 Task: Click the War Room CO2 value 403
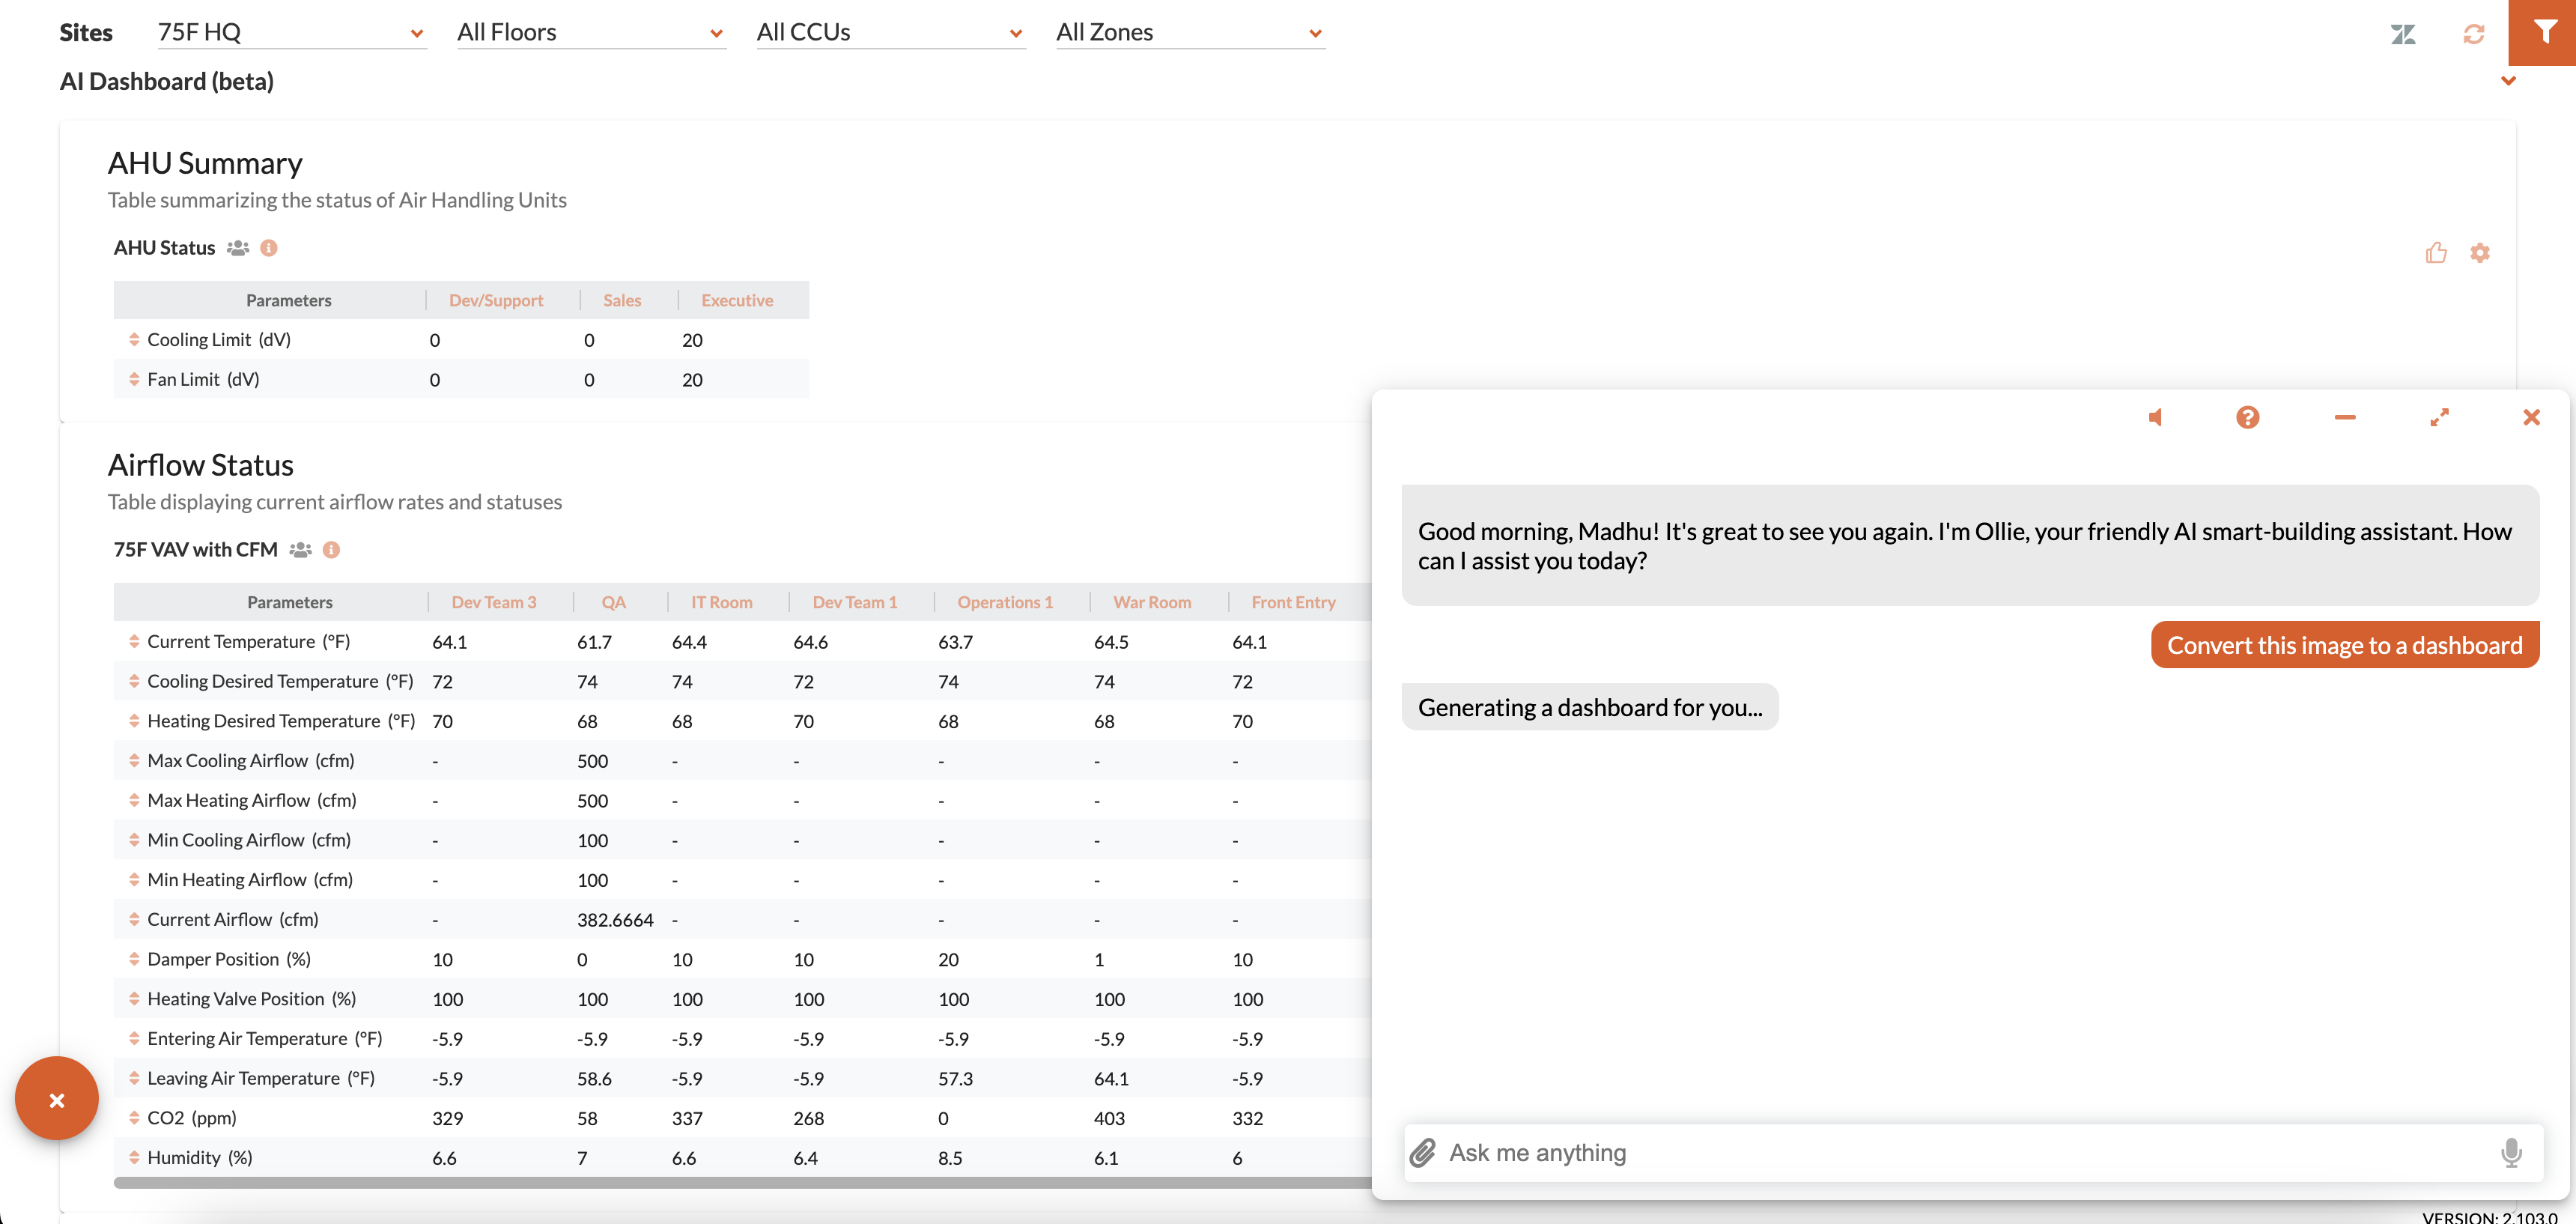click(x=1109, y=1119)
